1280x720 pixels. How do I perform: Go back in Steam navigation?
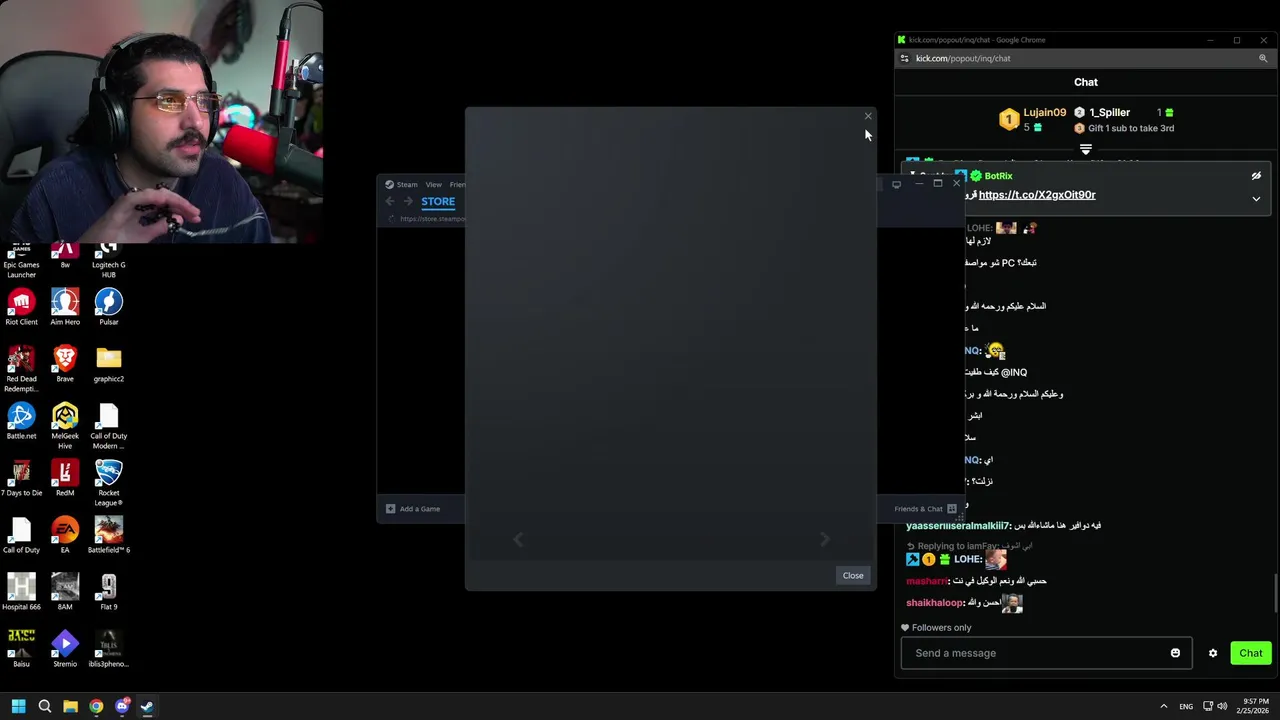tap(390, 201)
